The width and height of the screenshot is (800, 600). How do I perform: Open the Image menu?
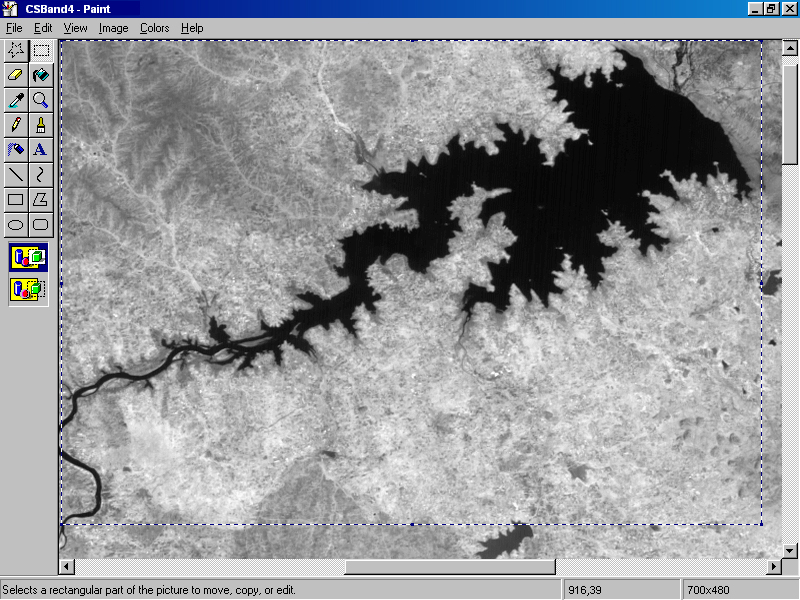pyautogui.click(x=113, y=28)
